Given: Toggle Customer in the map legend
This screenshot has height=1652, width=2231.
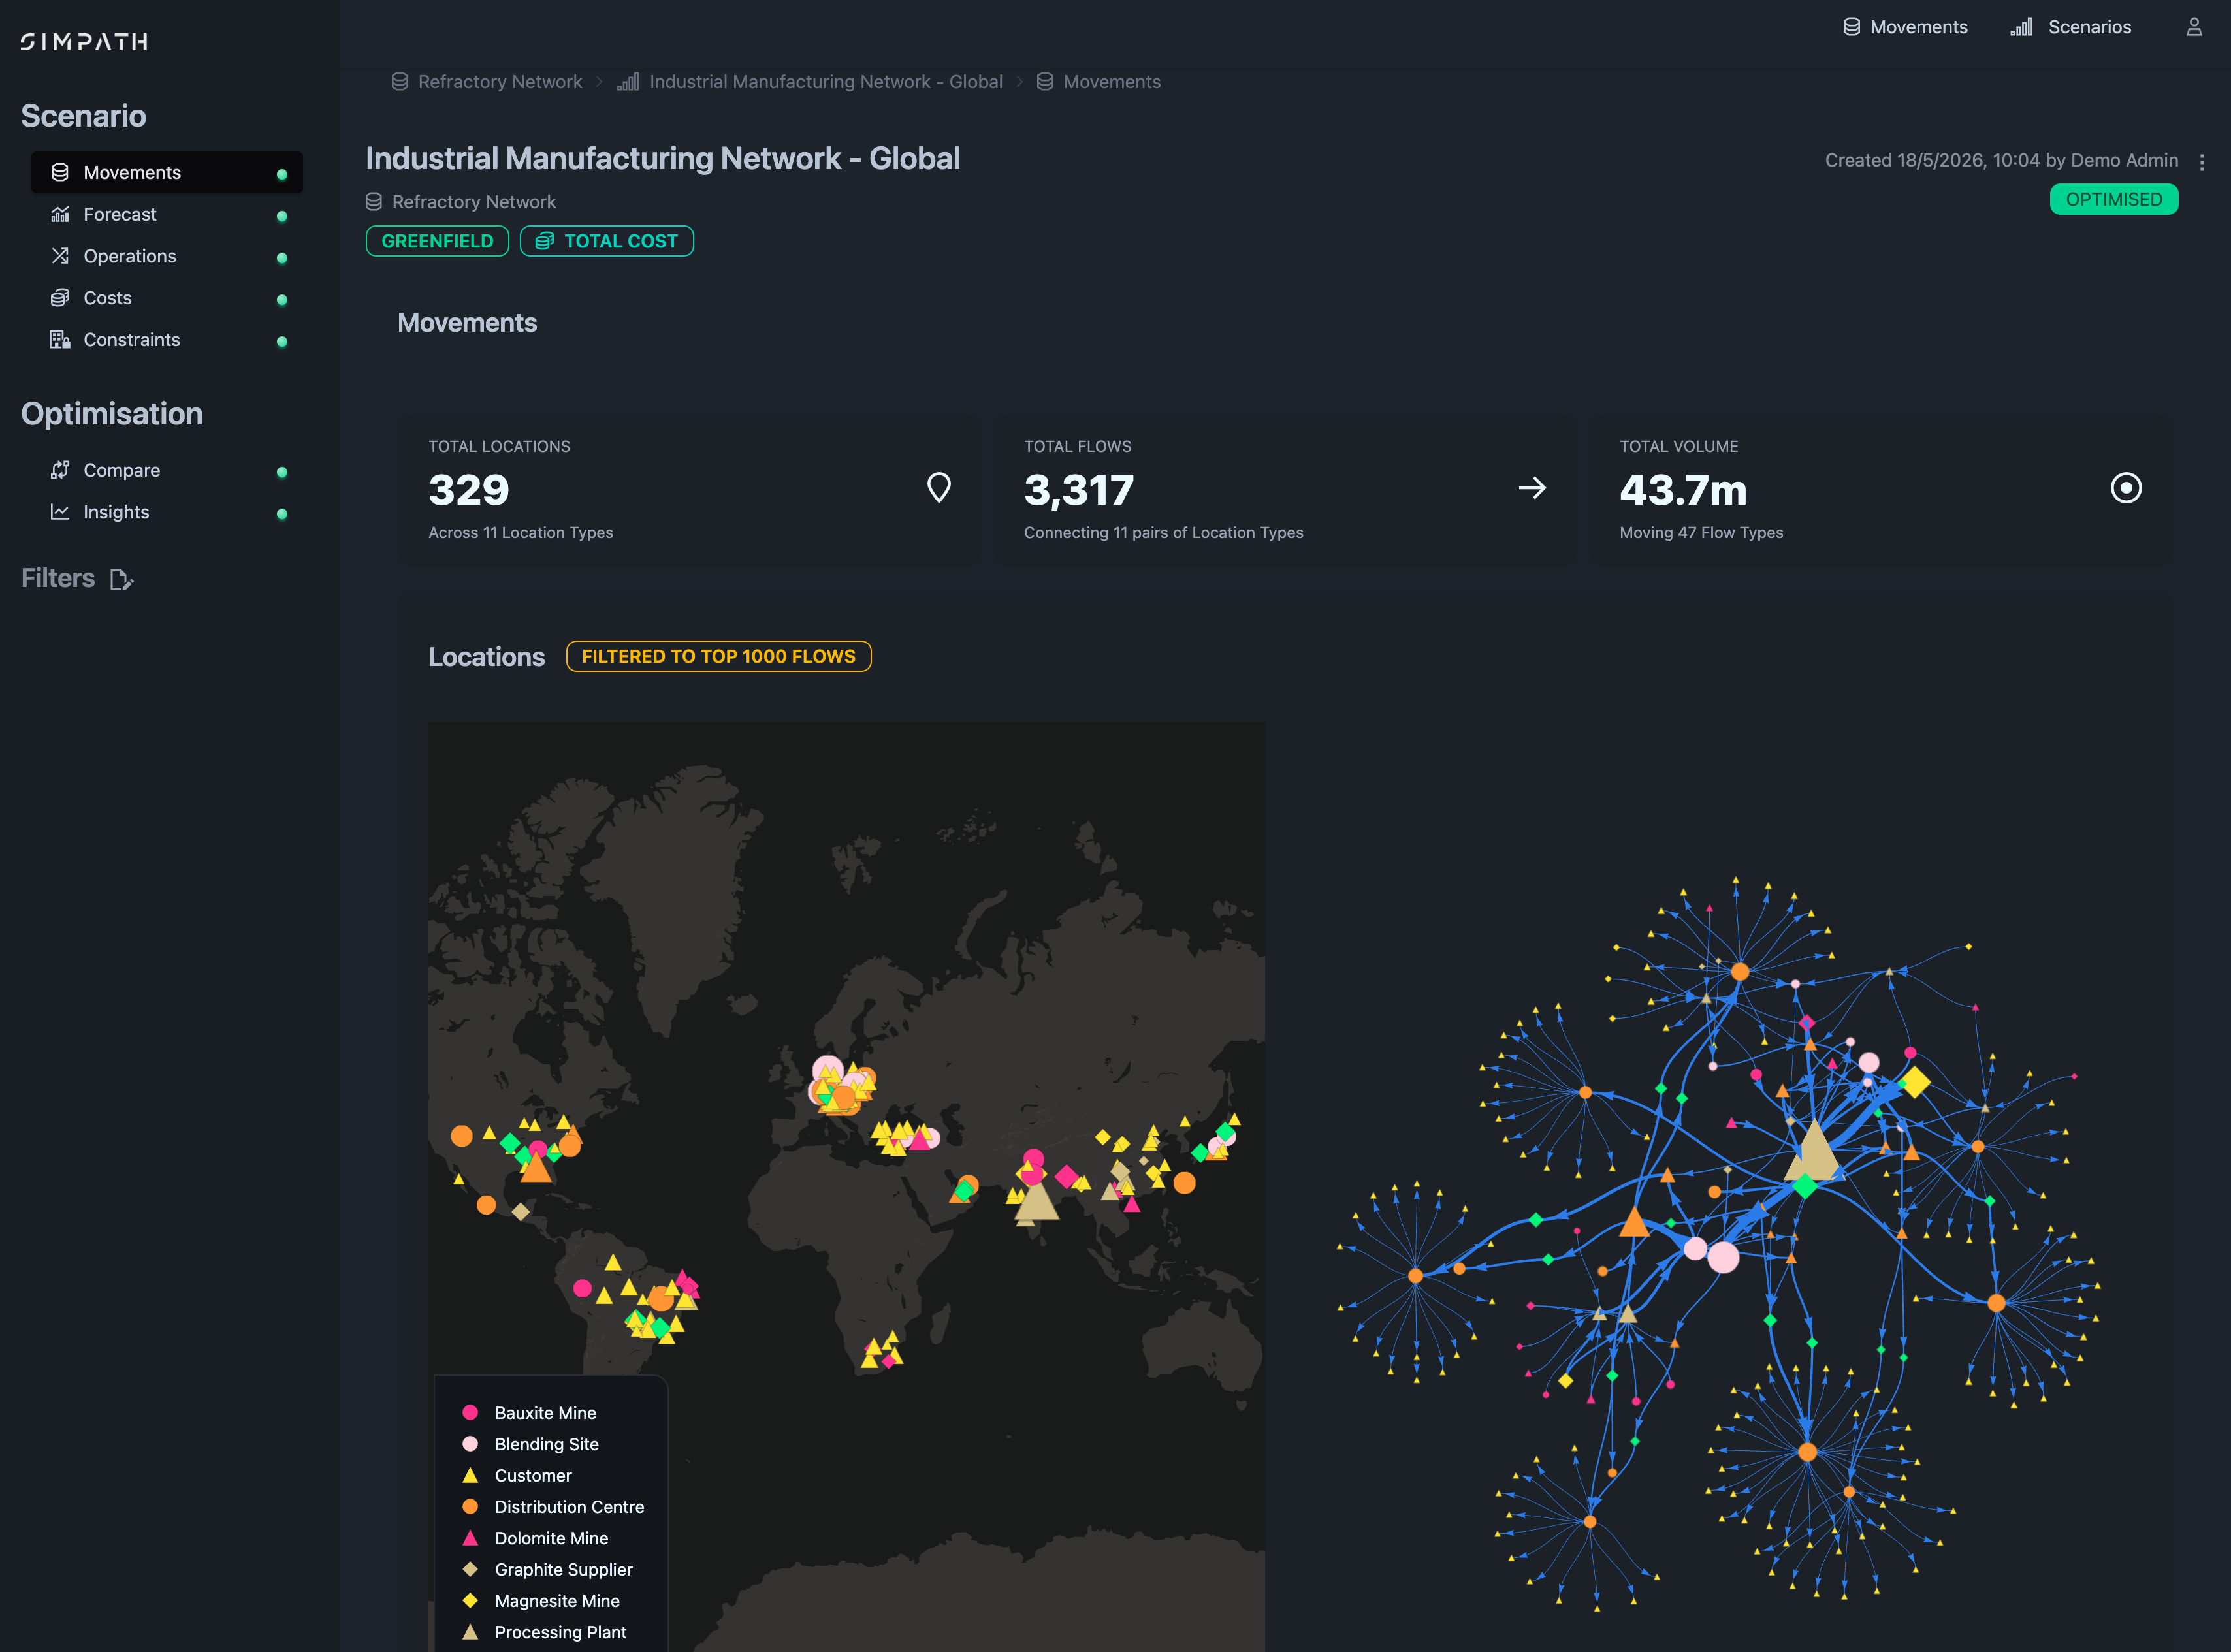Looking at the screenshot, I should 517,1475.
